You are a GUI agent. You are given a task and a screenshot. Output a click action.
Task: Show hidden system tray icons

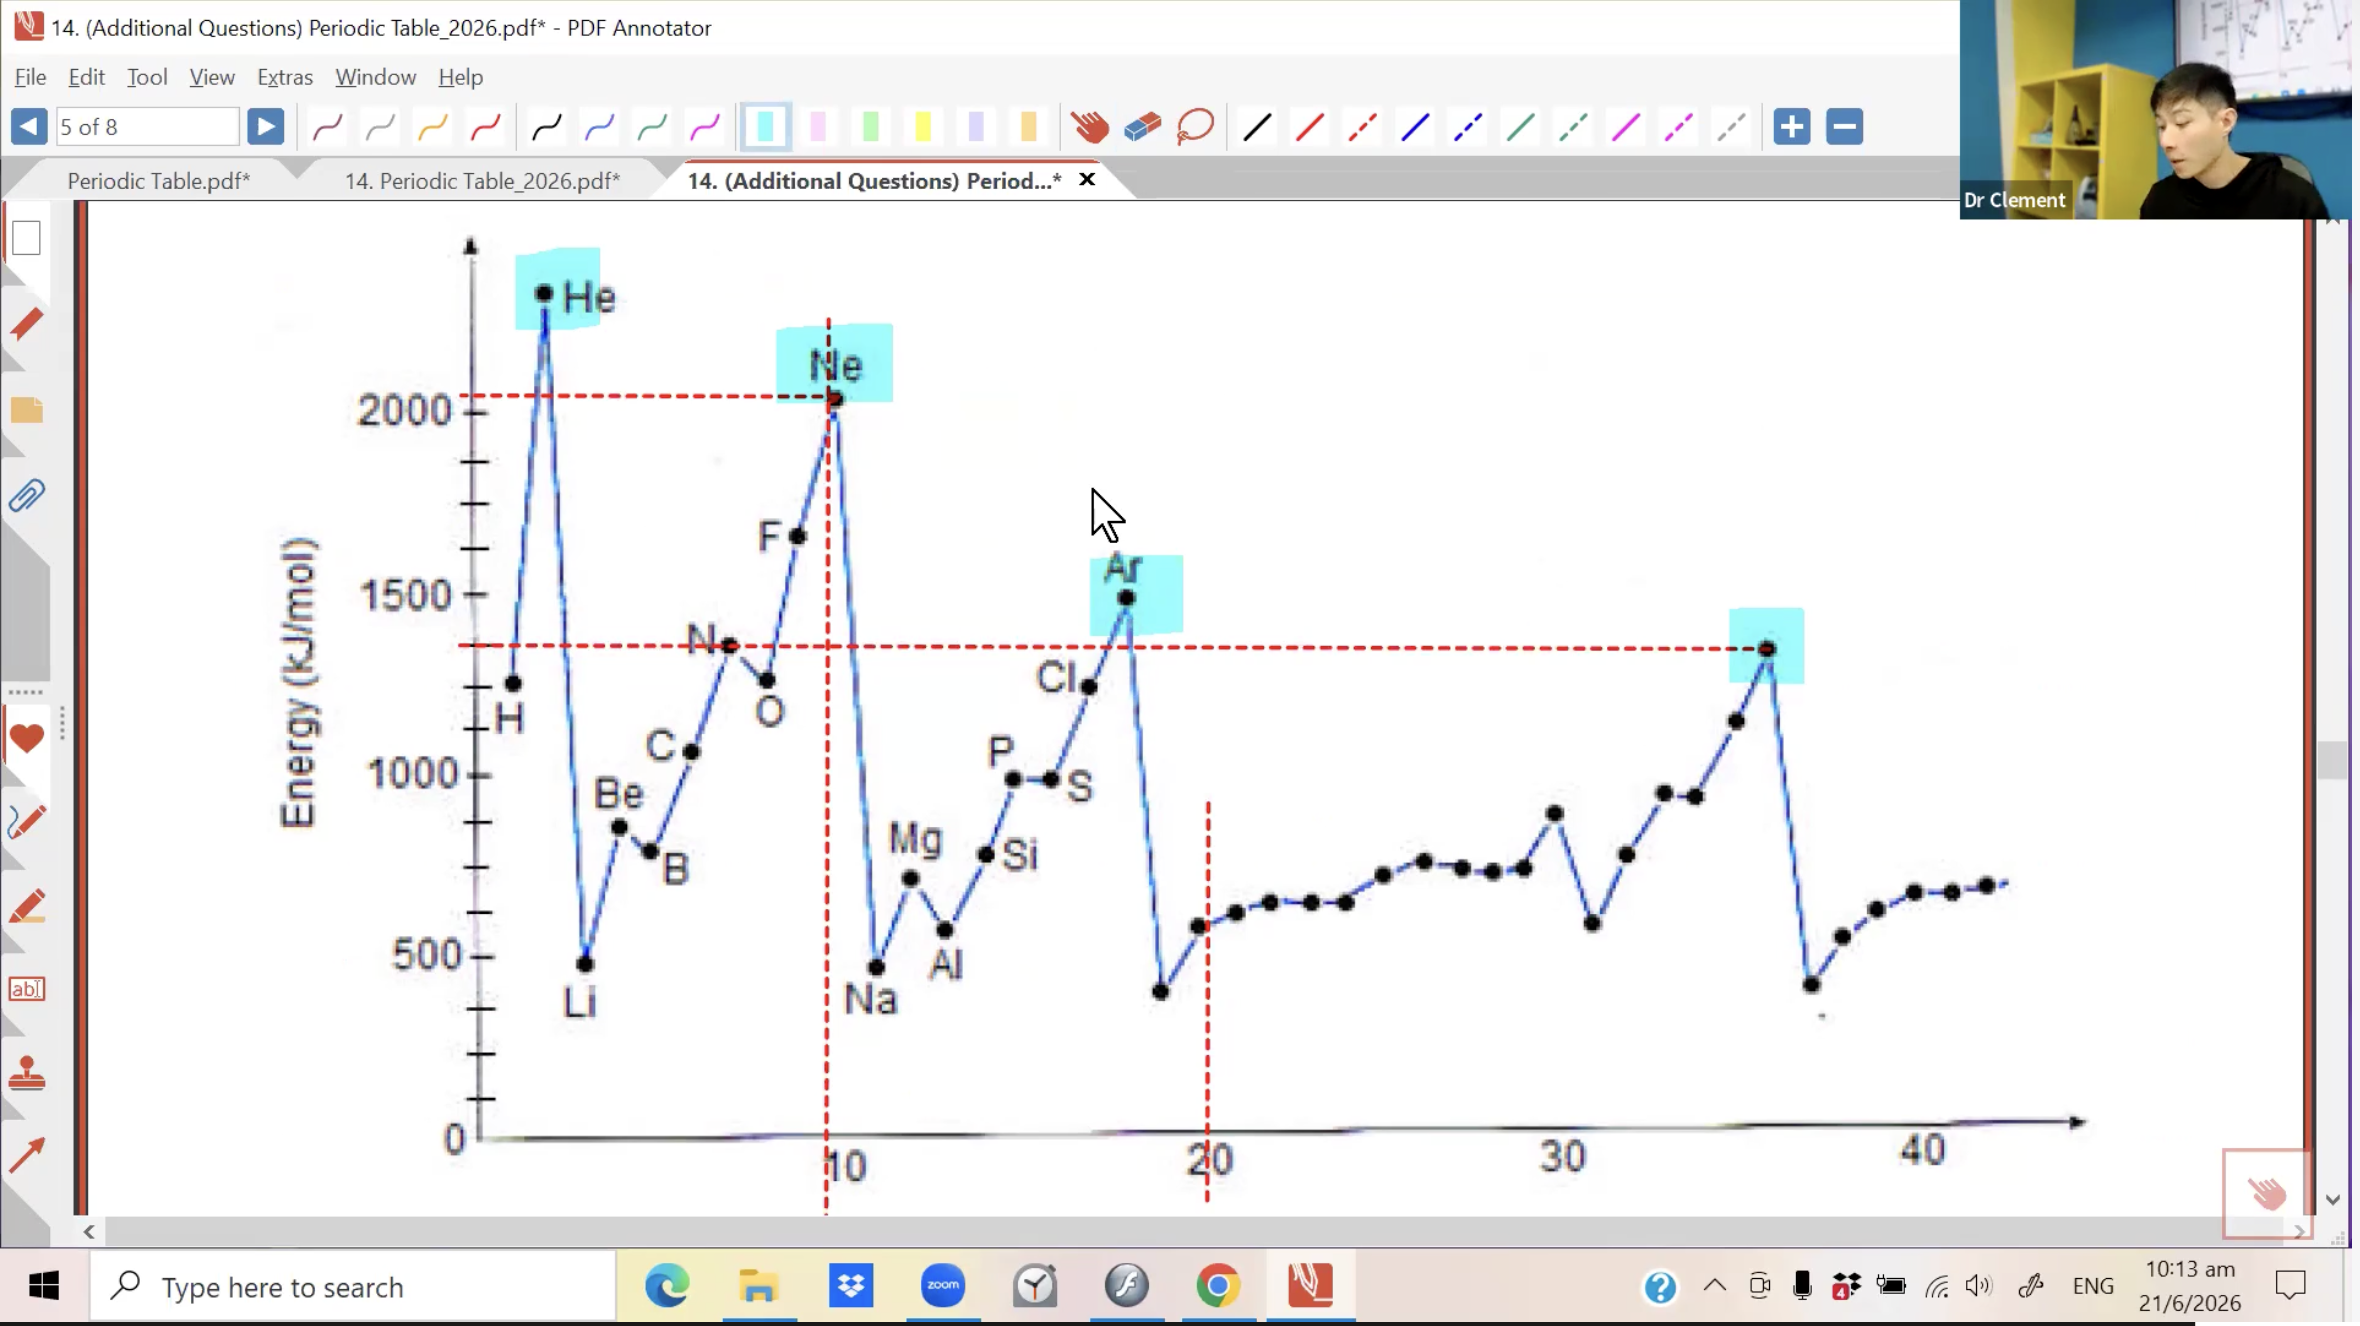1714,1286
